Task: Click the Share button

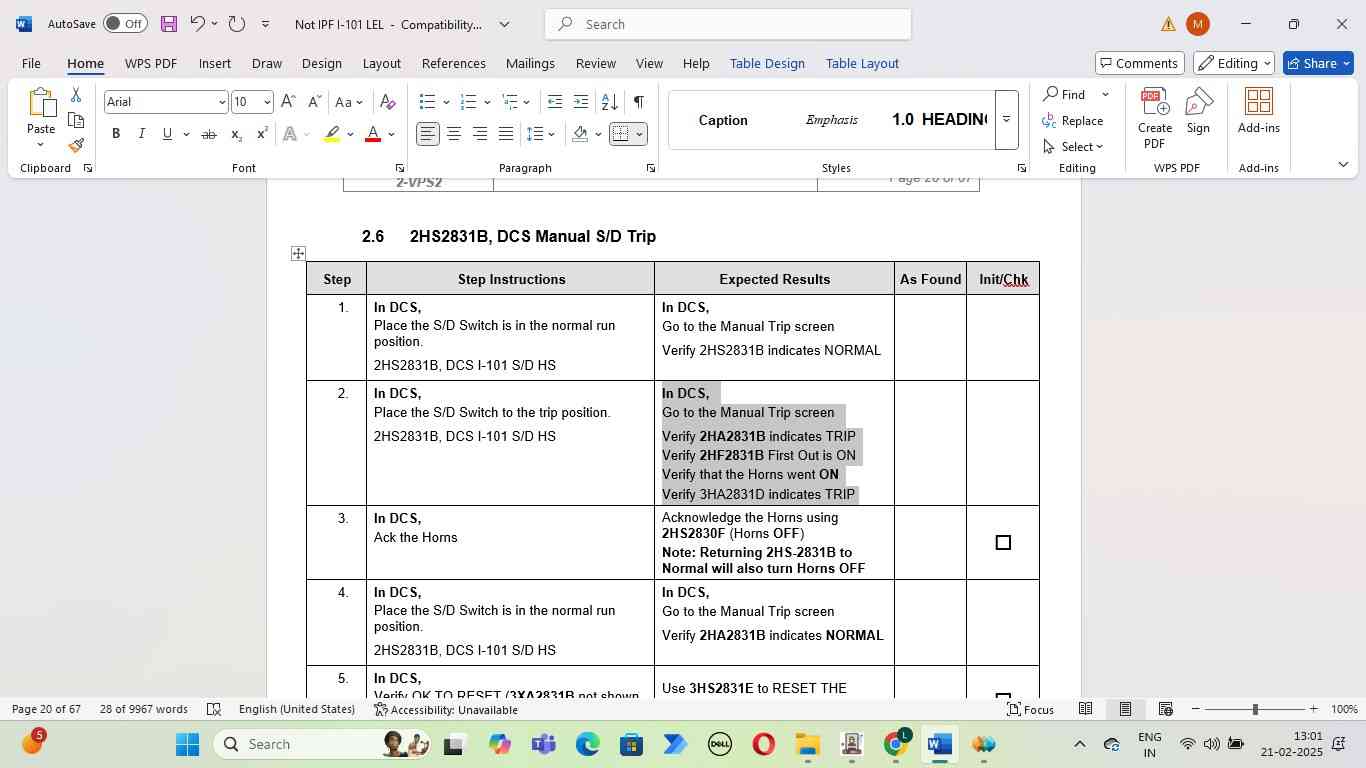Action: click(1320, 63)
